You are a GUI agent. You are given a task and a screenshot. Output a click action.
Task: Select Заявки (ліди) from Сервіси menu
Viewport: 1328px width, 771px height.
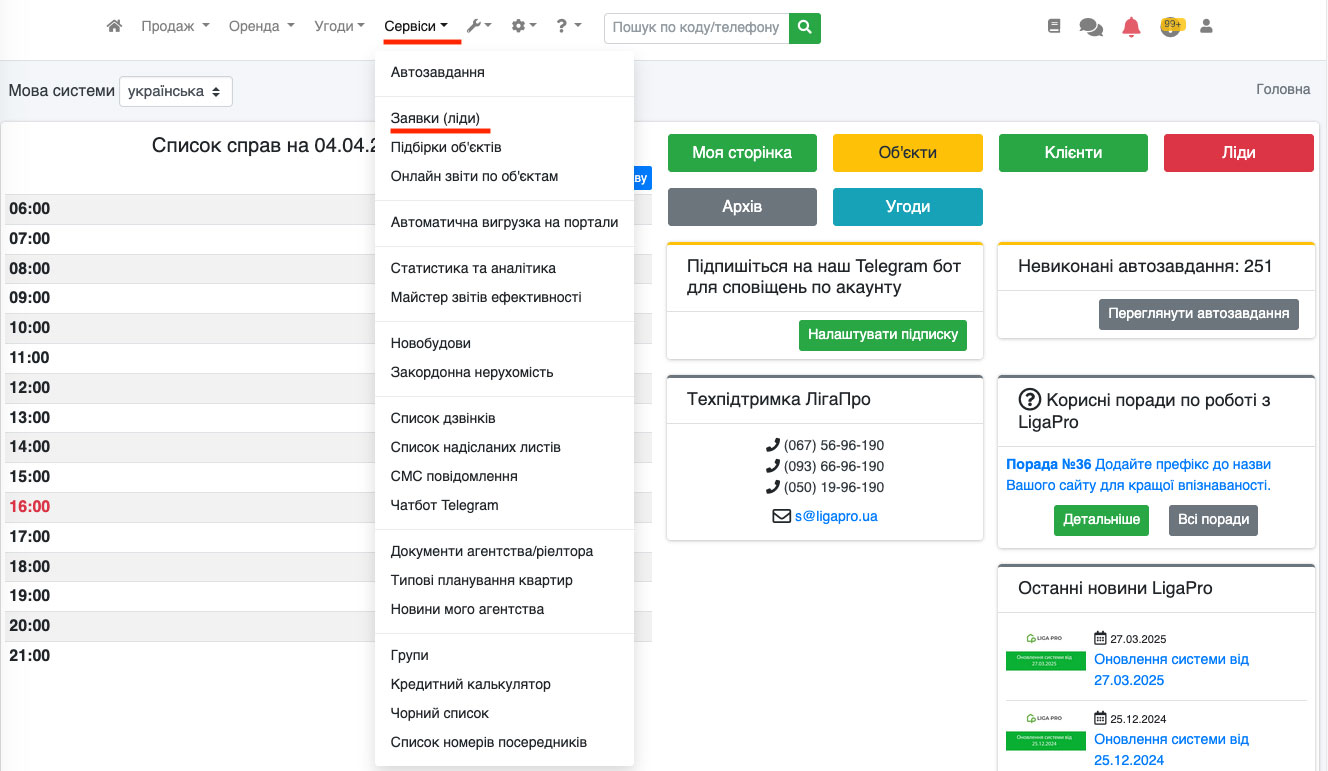(441, 118)
